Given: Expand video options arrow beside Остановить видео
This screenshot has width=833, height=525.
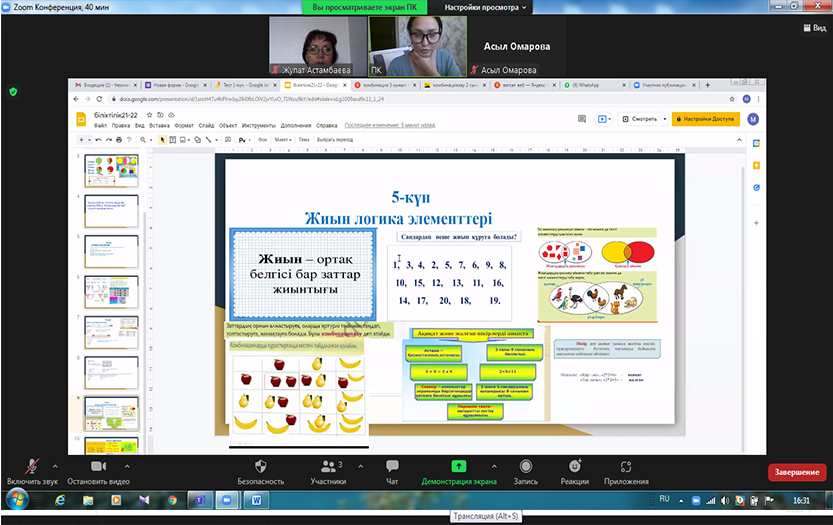Looking at the screenshot, I should coord(135,466).
